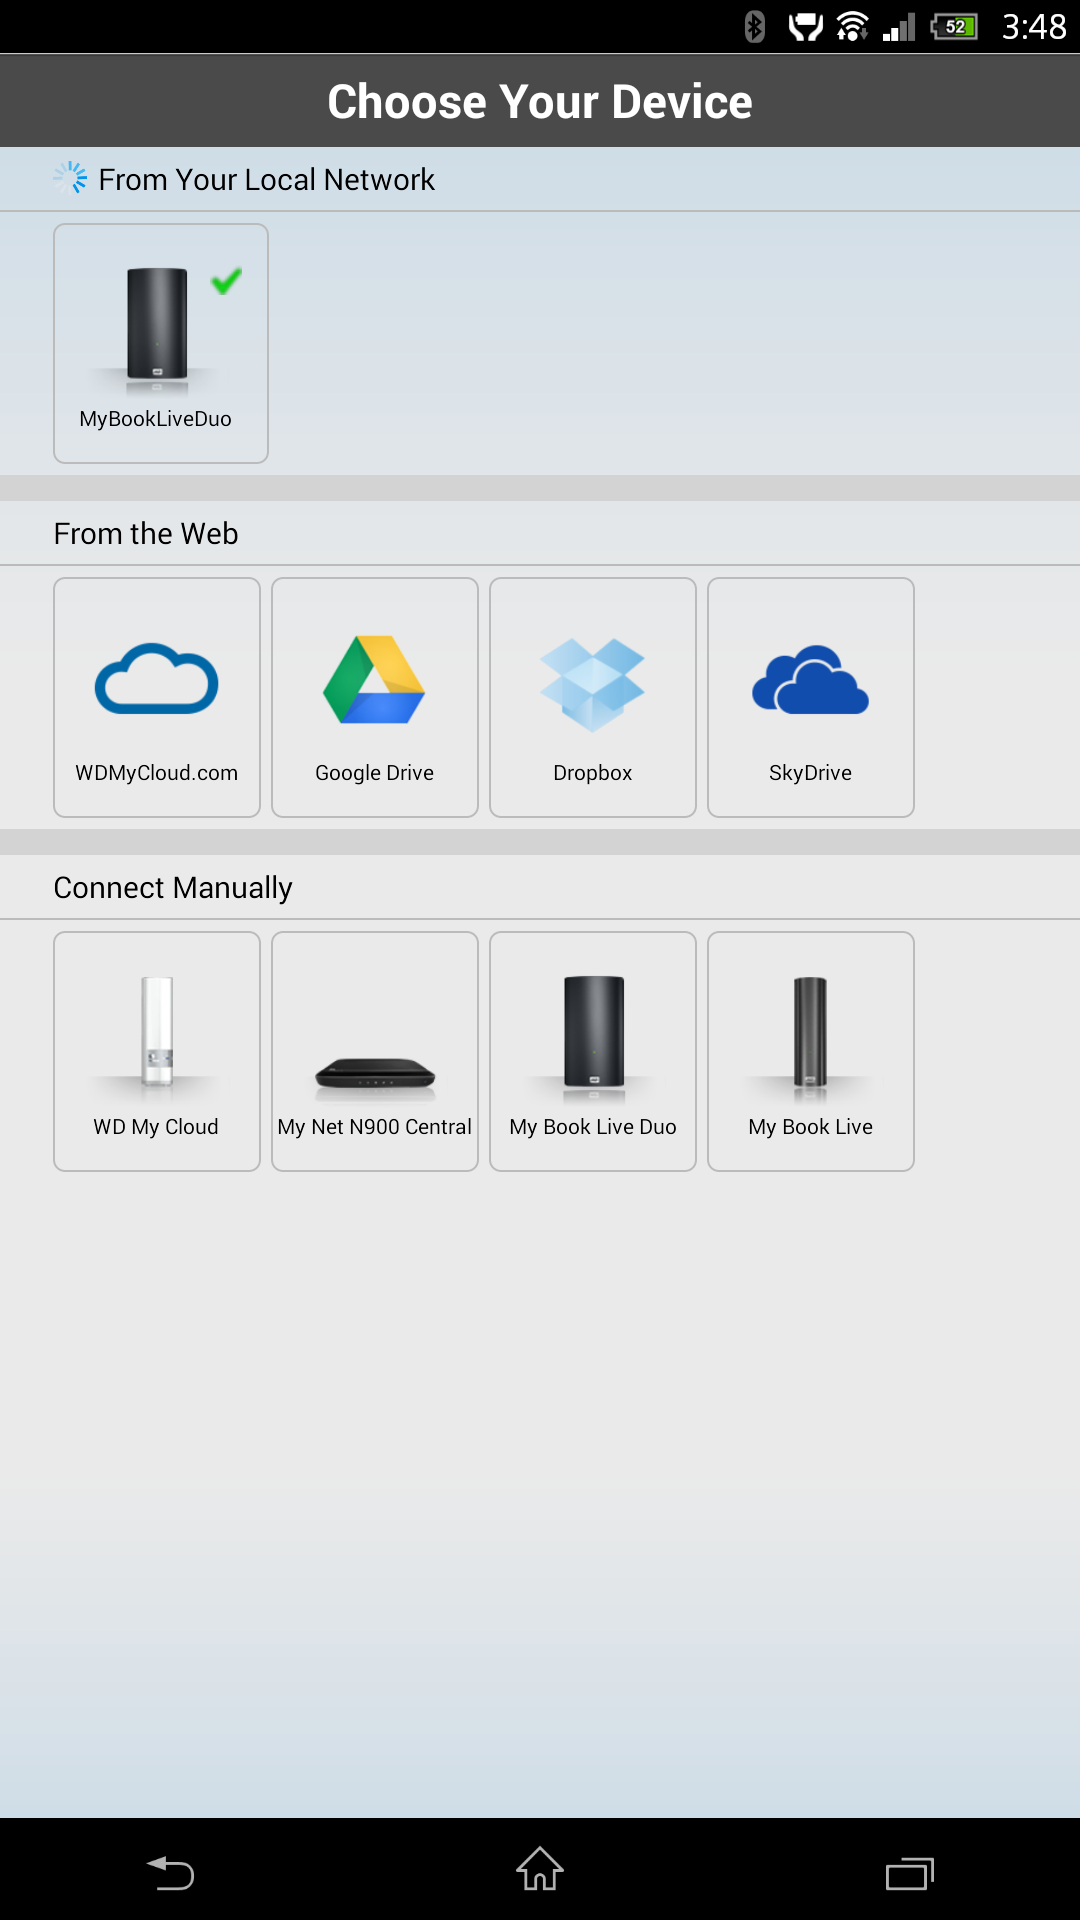Connect to Dropbox
This screenshot has width=1080, height=1920.
[593, 697]
